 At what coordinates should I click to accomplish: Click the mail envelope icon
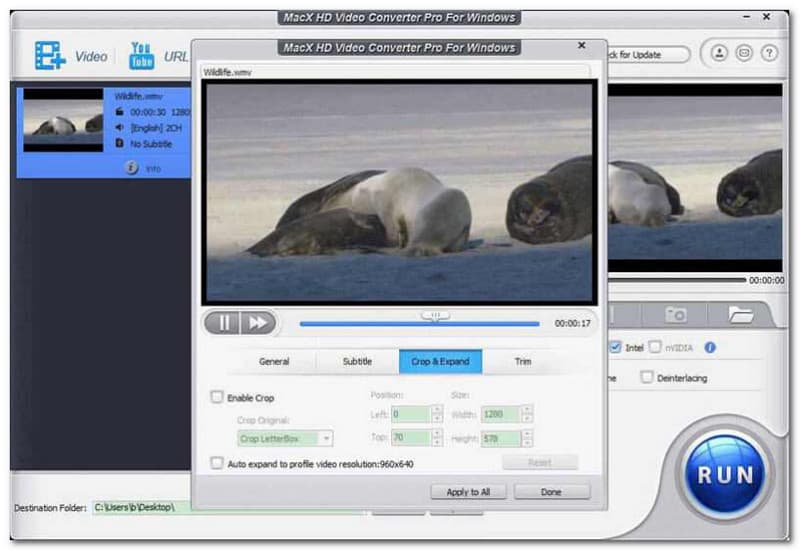point(744,53)
